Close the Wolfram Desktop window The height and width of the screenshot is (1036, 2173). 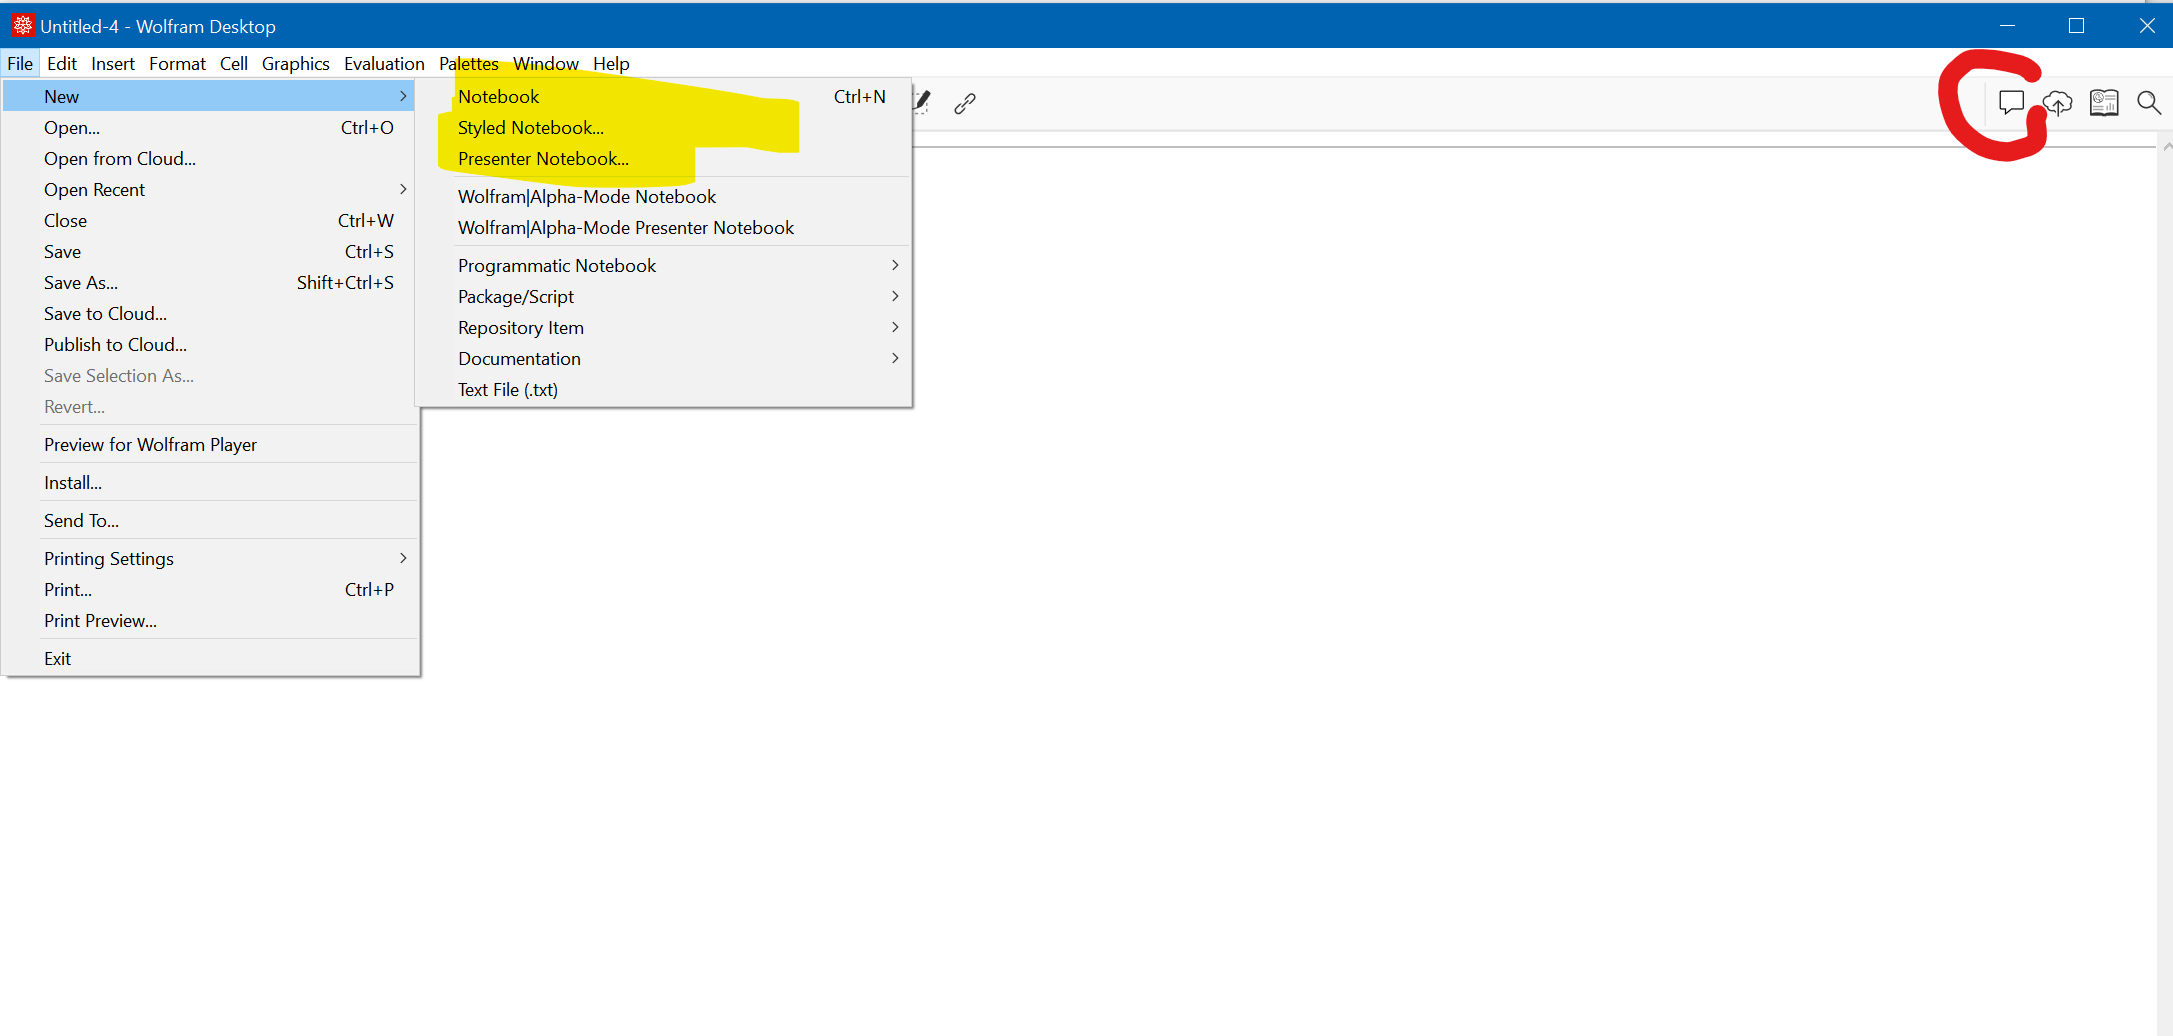(2146, 26)
